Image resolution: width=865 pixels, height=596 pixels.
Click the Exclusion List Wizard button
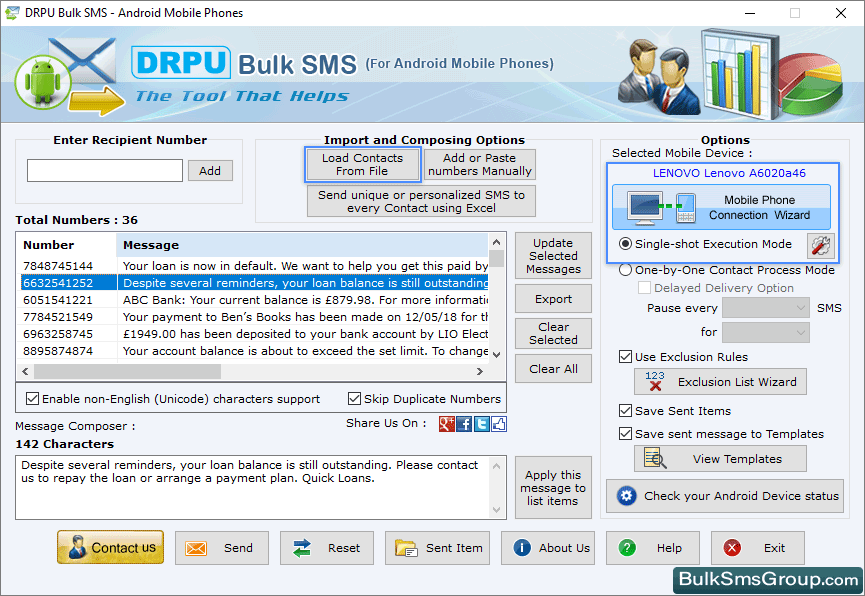coord(720,382)
